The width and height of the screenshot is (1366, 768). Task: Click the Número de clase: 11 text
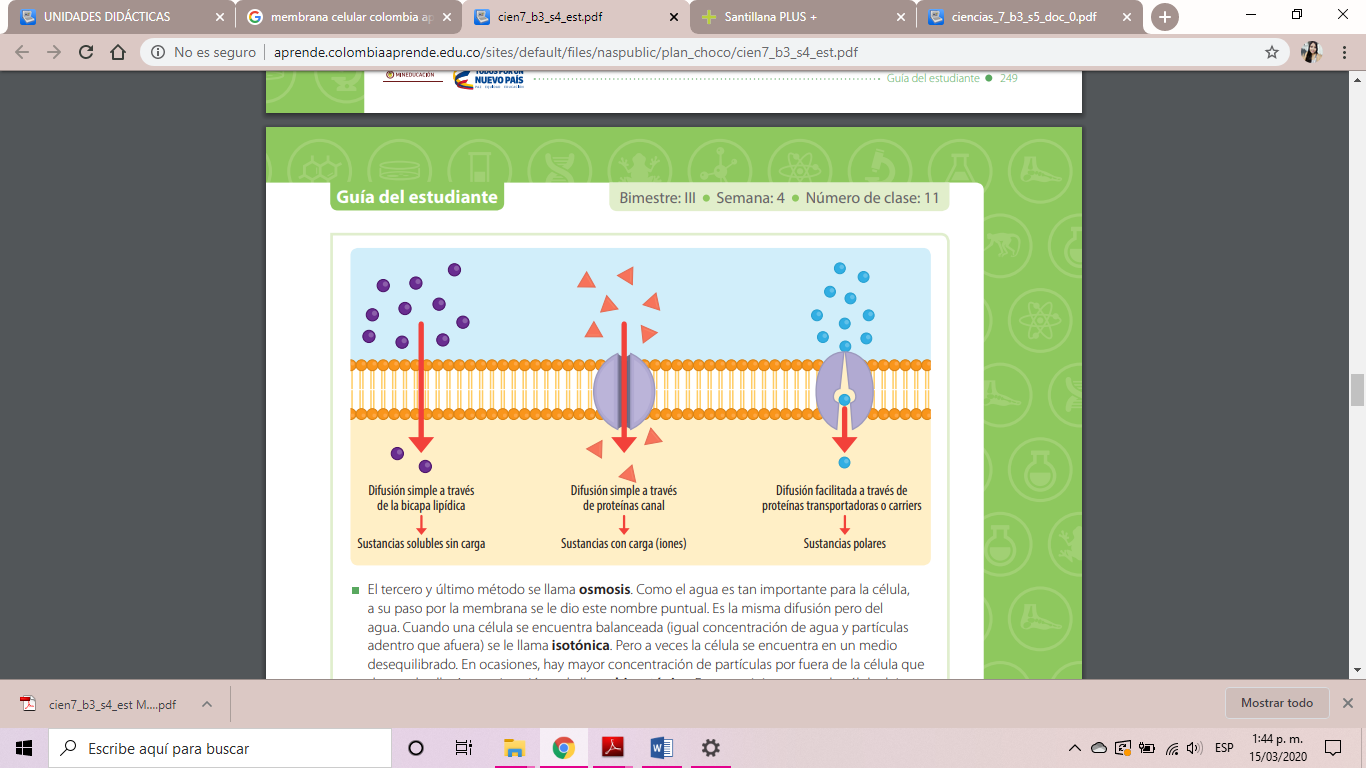point(872,198)
